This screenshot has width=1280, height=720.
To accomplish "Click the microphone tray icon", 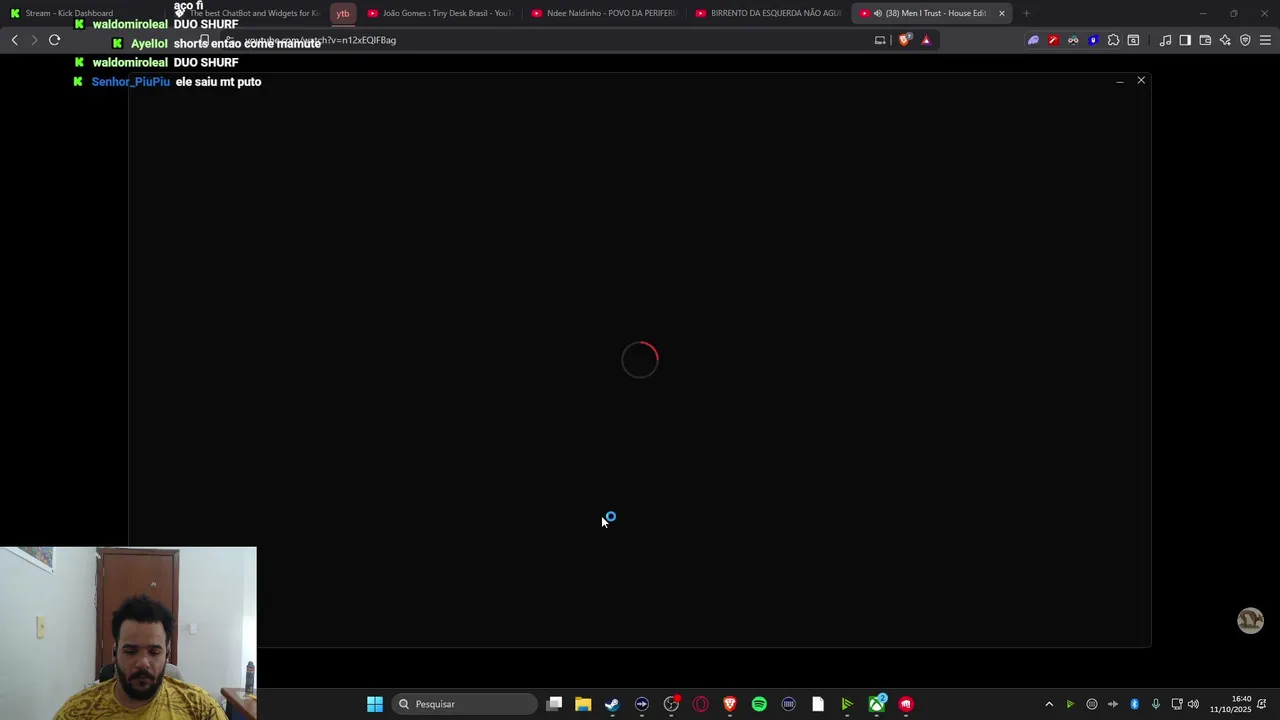I will (1155, 704).
